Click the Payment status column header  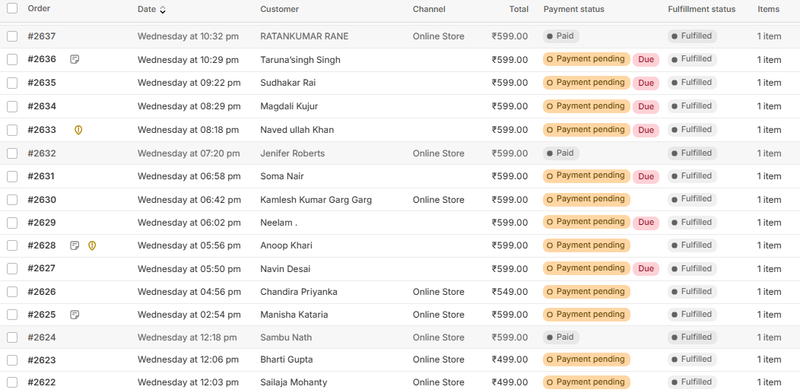point(574,9)
